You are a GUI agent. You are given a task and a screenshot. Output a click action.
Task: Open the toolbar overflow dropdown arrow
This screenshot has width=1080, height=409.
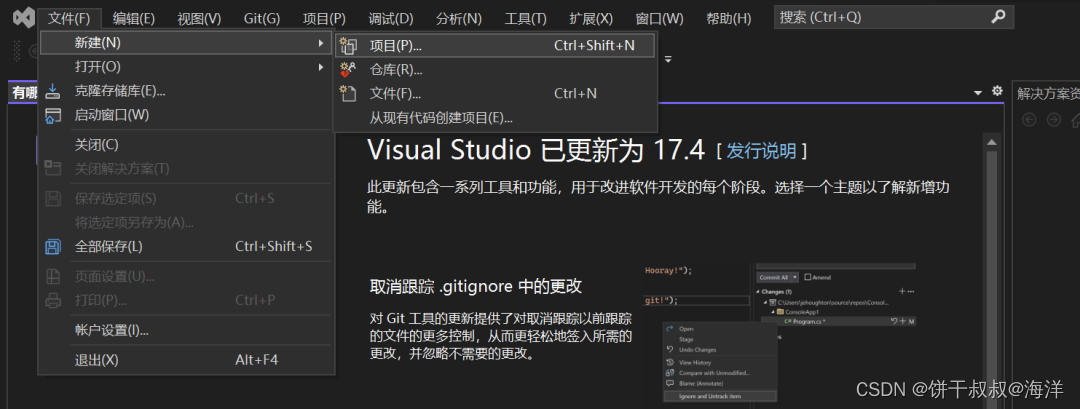[667, 60]
